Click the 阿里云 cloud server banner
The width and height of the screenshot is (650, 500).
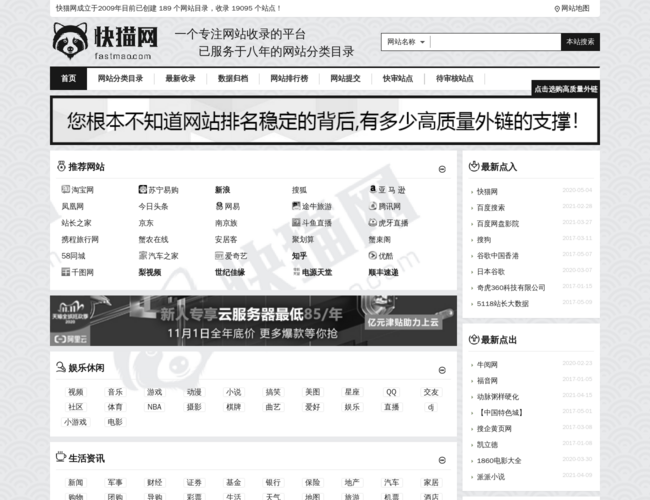[x=253, y=320]
